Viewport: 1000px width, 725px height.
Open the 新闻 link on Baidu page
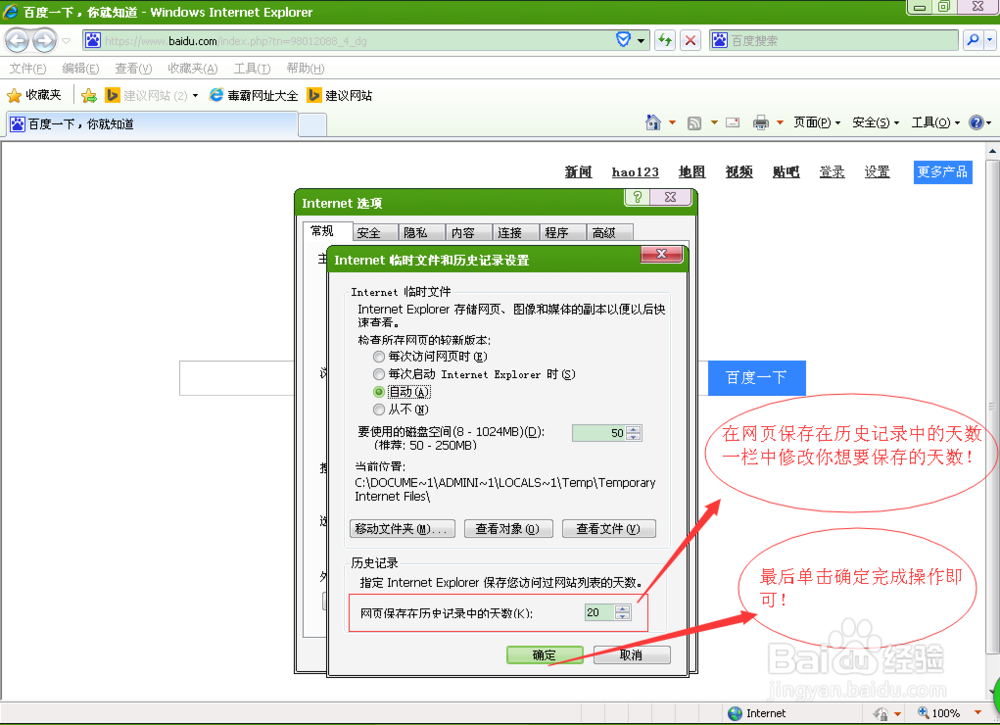tap(578, 172)
